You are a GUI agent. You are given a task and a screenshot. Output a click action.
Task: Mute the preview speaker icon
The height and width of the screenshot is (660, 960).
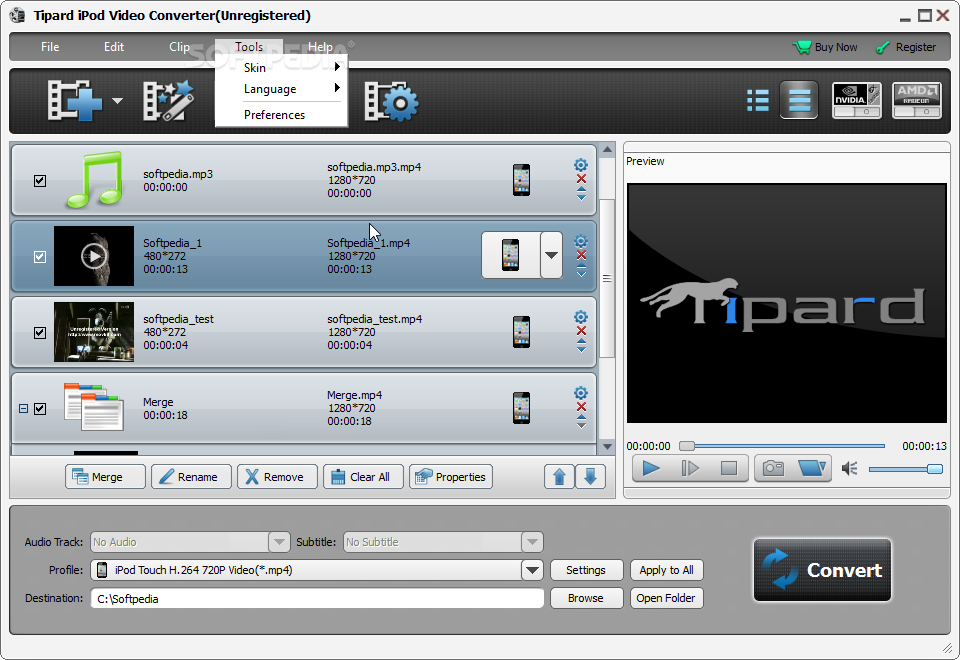850,469
